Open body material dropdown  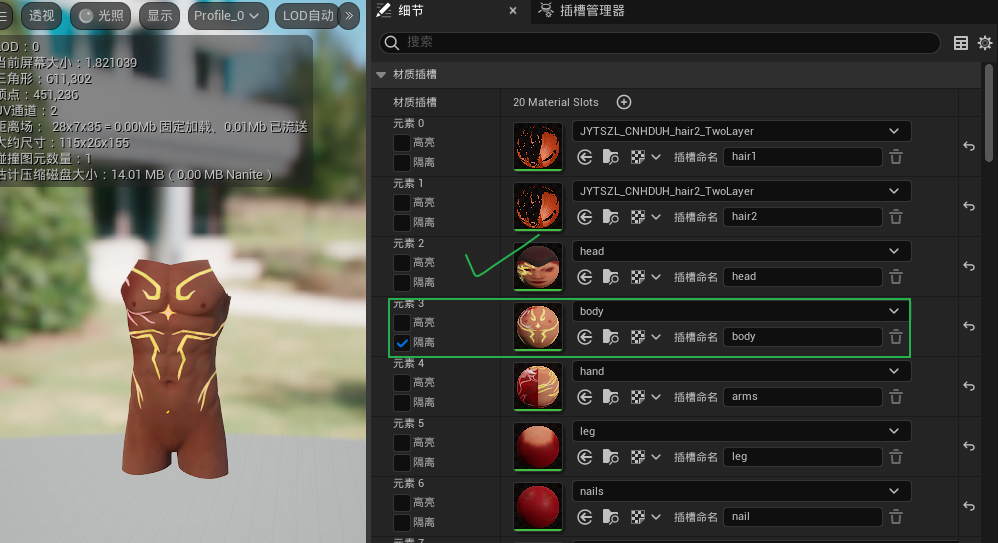click(x=741, y=311)
